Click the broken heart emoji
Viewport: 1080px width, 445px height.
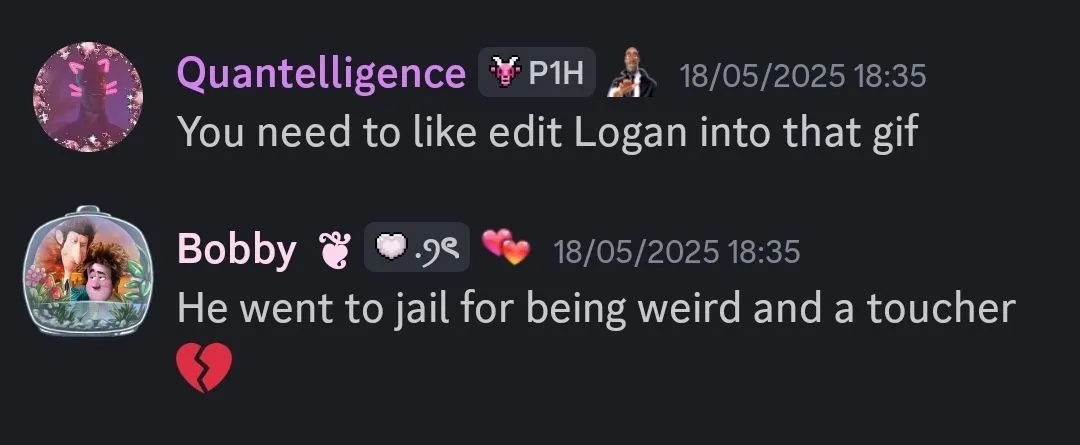(205, 367)
